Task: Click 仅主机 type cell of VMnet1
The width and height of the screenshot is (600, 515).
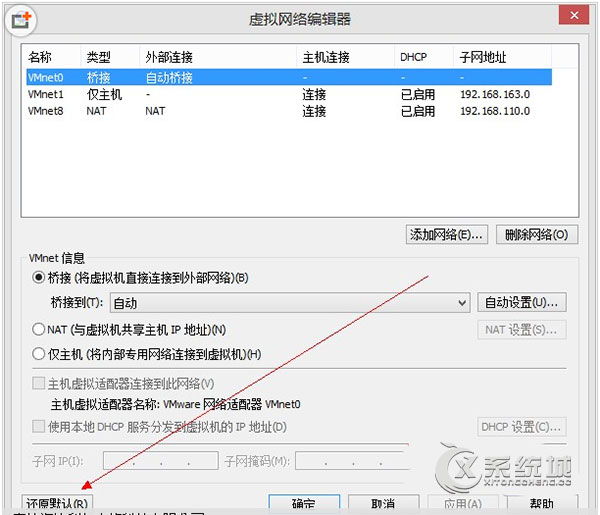Action: click(x=104, y=94)
